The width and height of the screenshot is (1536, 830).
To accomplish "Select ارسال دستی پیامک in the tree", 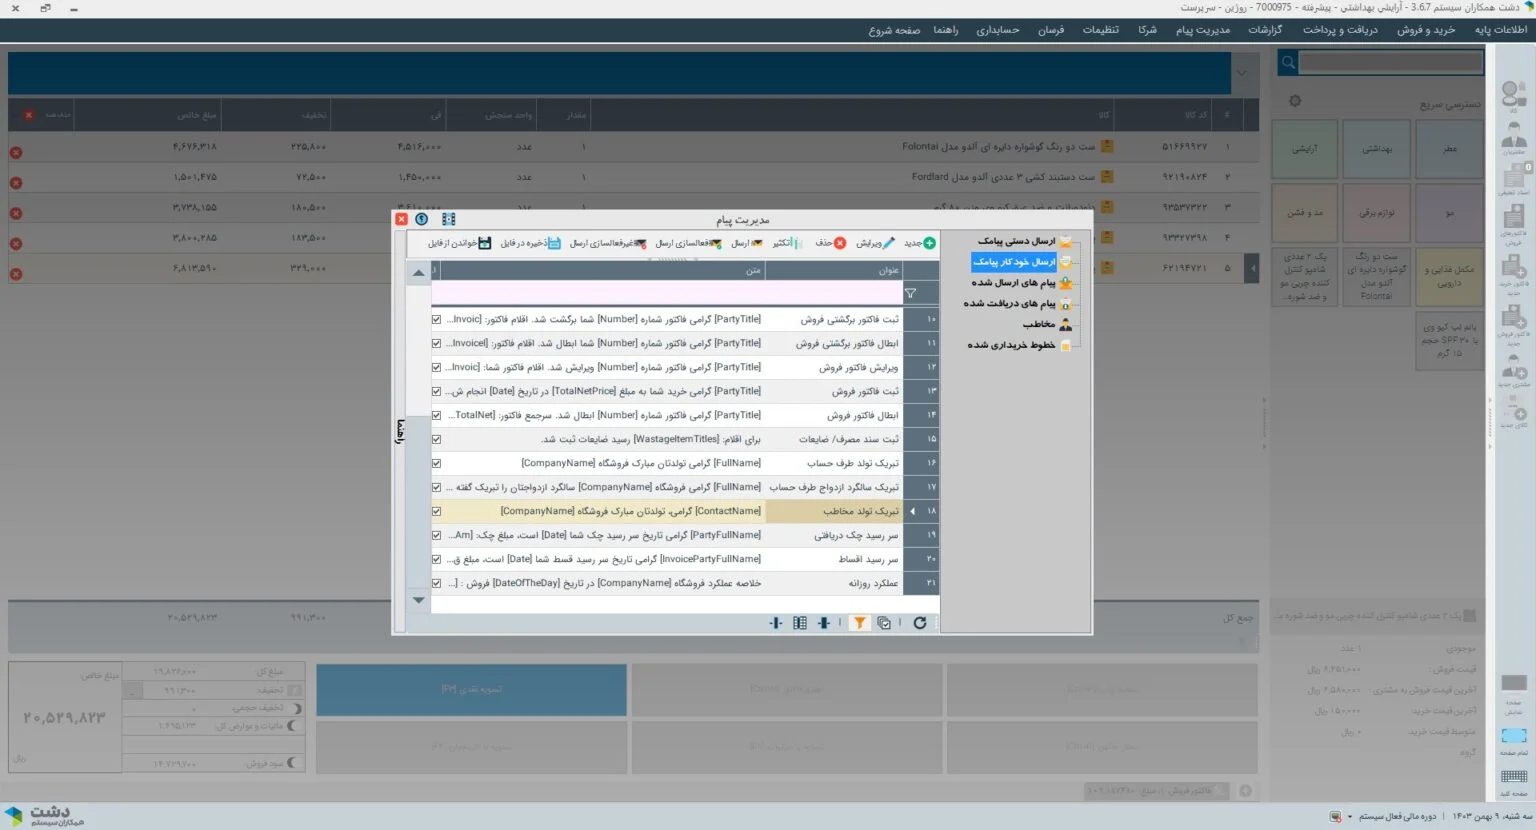I will point(1016,241).
